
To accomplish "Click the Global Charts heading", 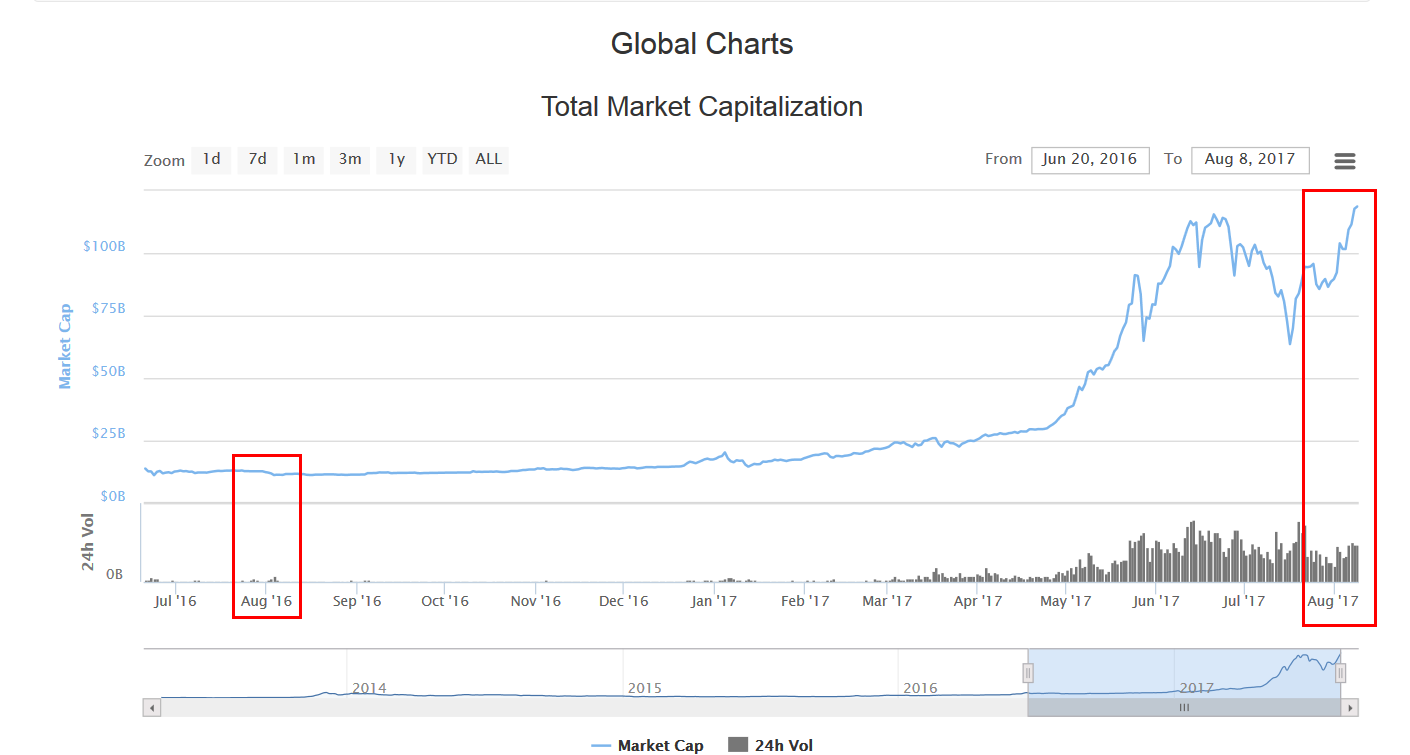I will point(702,44).
